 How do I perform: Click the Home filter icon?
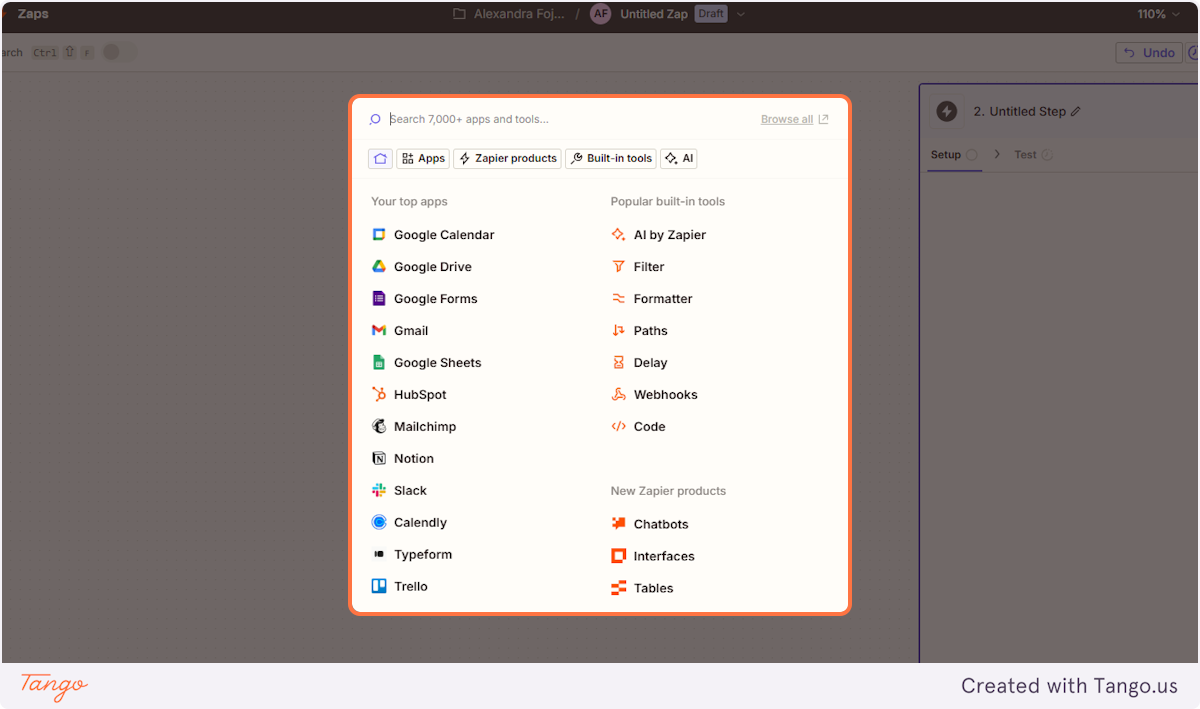pyautogui.click(x=380, y=158)
